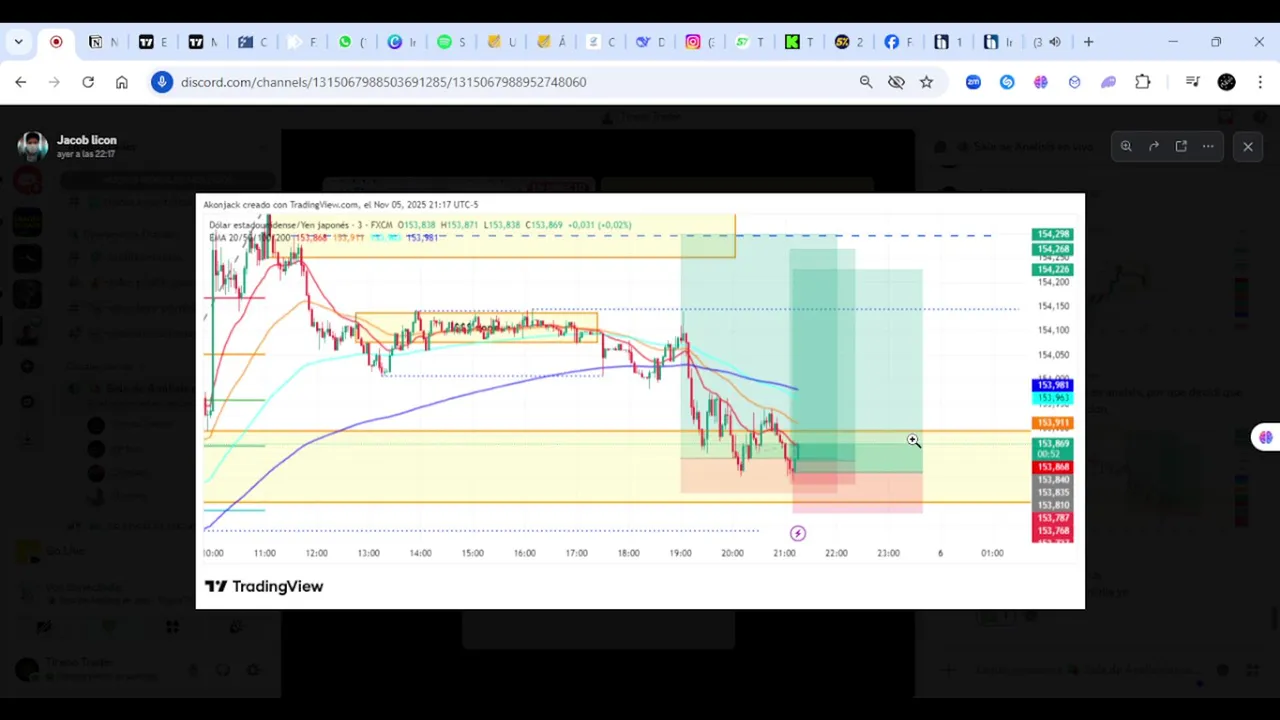Viewport: 1280px width, 720px height.
Task: Click the TradingView logo on the chart
Action: point(264,586)
